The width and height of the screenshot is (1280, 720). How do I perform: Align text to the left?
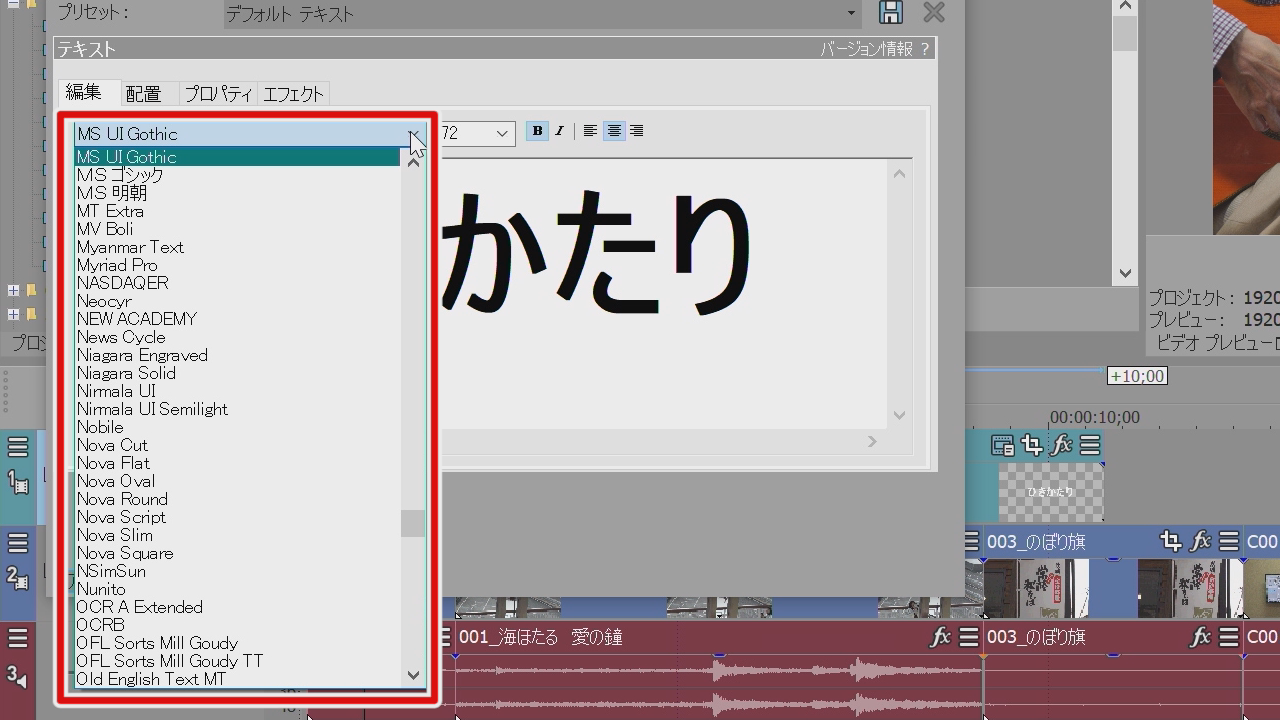click(x=590, y=131)
